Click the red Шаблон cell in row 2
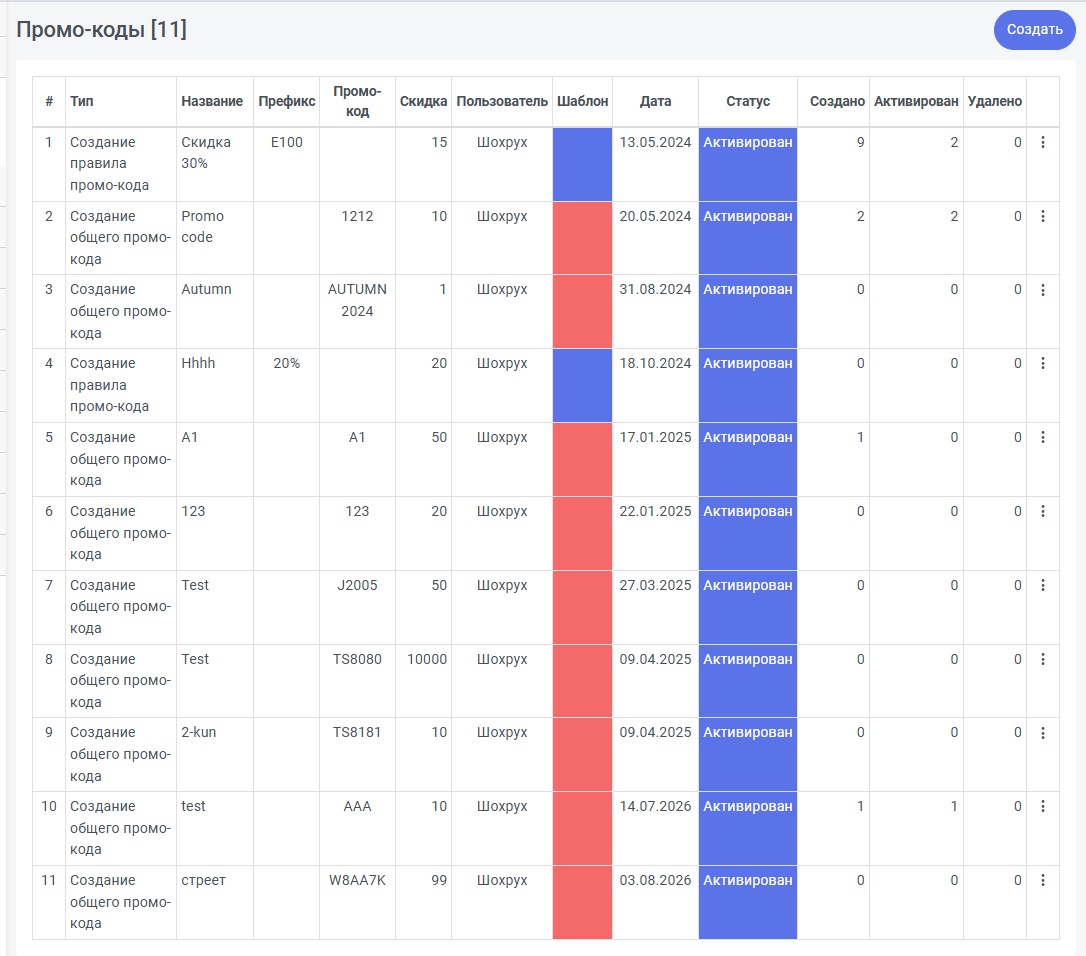Screen dimensions: 1086x956 582,238
